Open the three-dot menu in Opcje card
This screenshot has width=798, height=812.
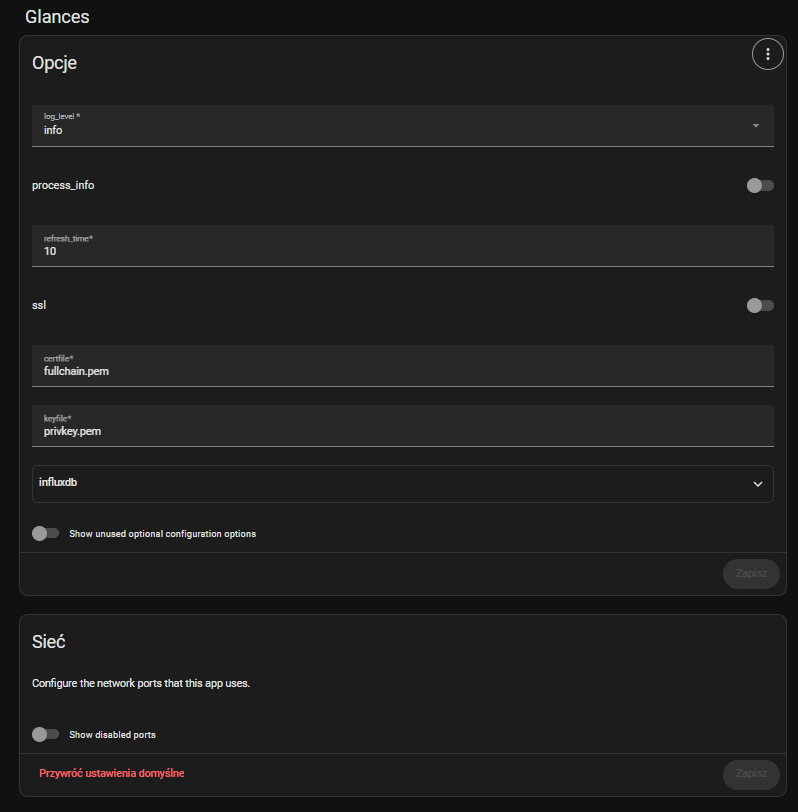(x=767, y=54)
